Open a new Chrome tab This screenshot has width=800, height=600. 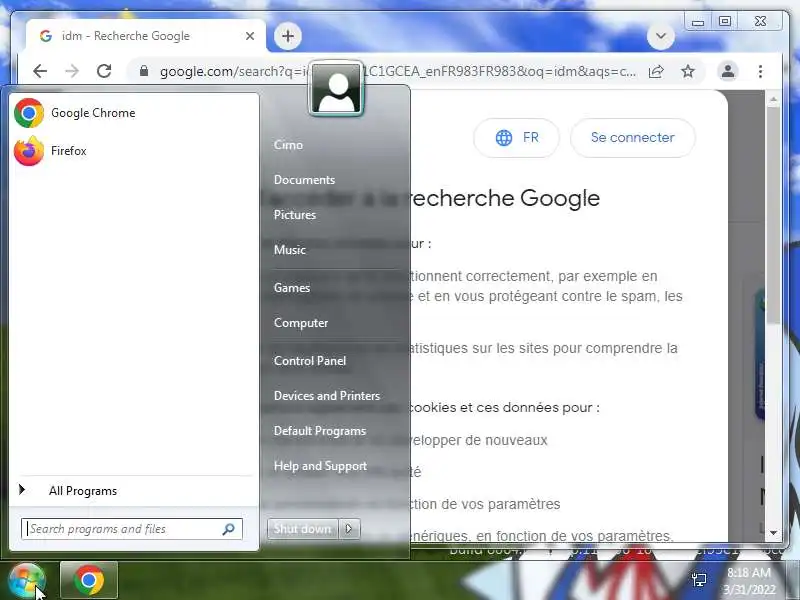click(x=288, y=36)
